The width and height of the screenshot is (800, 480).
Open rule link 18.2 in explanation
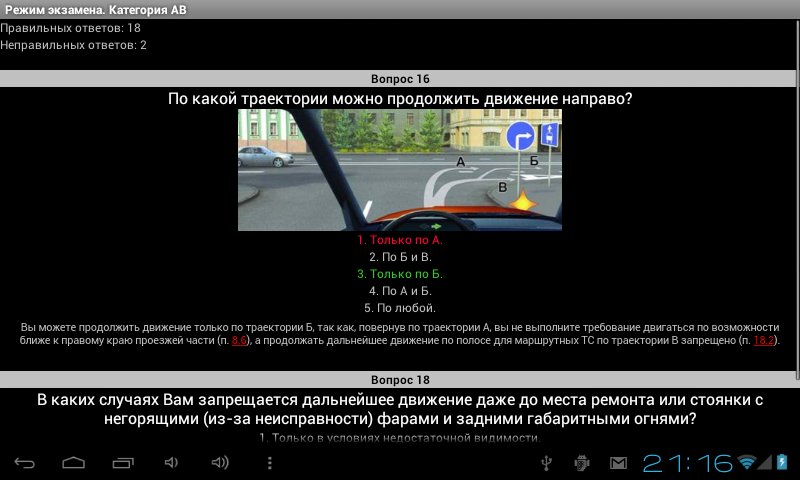click(x=763, y=340)
